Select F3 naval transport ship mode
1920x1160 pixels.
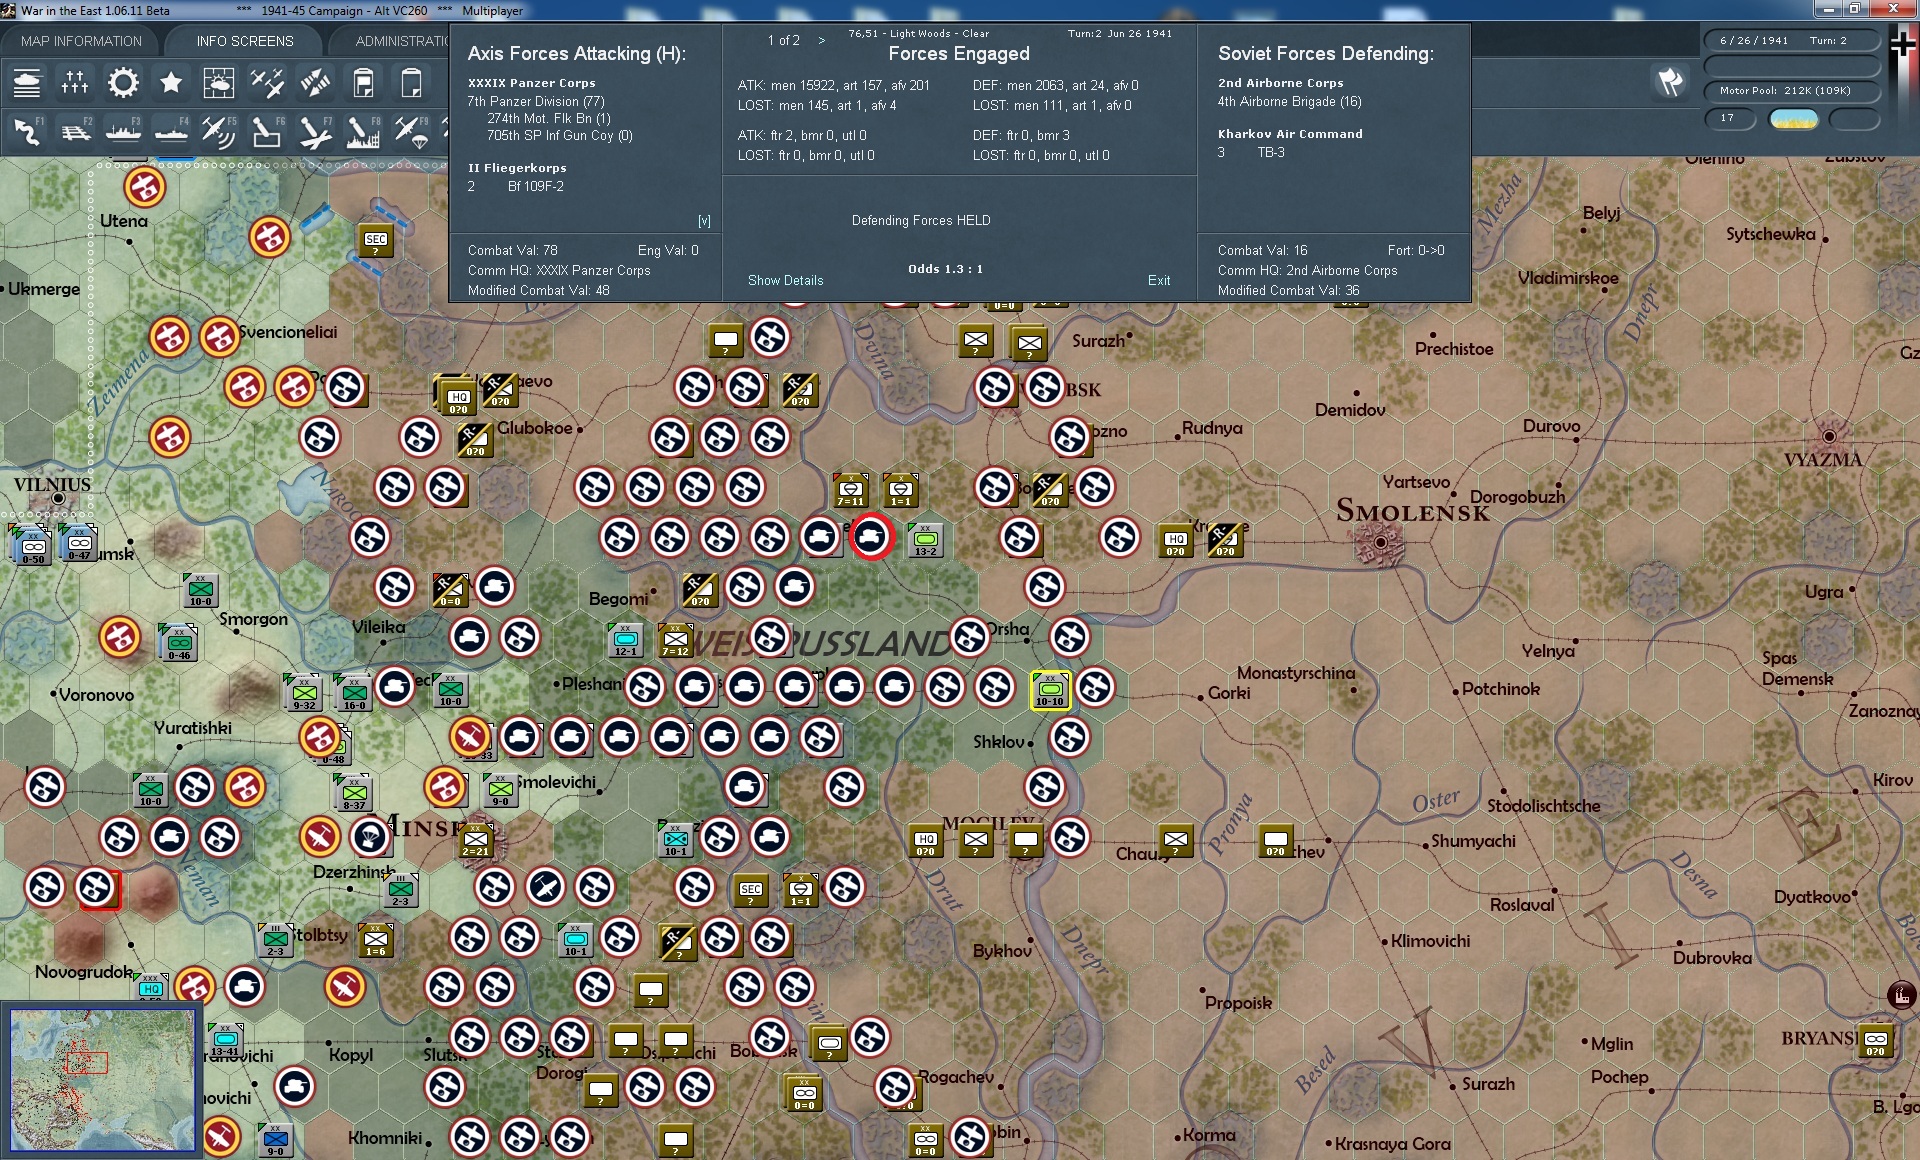coord(123,132)
